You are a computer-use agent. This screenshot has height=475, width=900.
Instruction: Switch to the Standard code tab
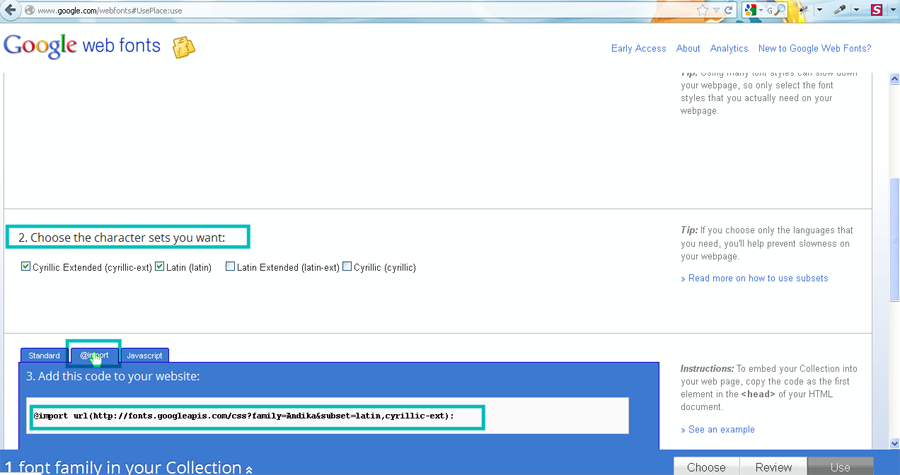(44, 355)
